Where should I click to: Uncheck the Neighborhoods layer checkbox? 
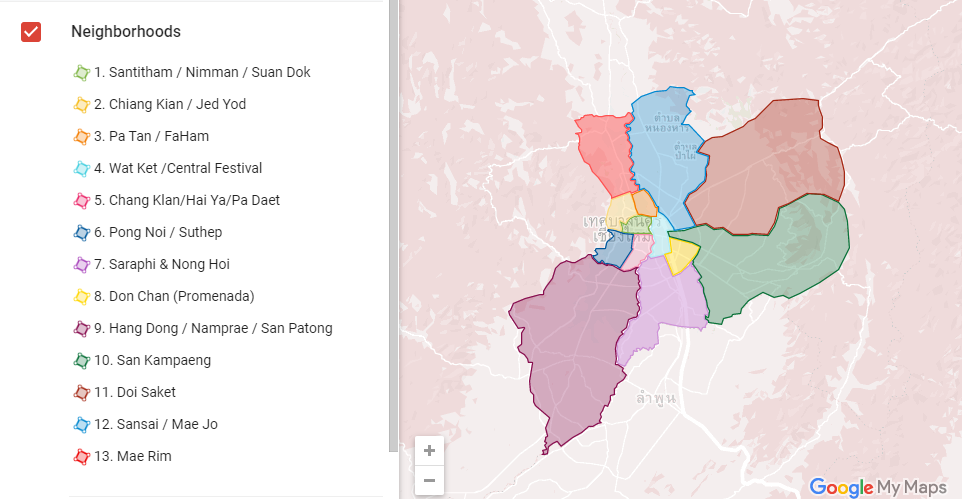(31, 32)
